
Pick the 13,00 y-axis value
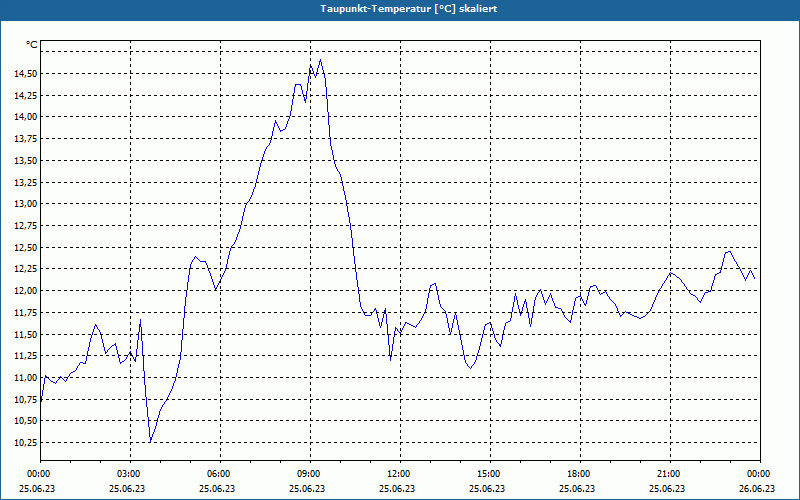click(x=26, y=204)
